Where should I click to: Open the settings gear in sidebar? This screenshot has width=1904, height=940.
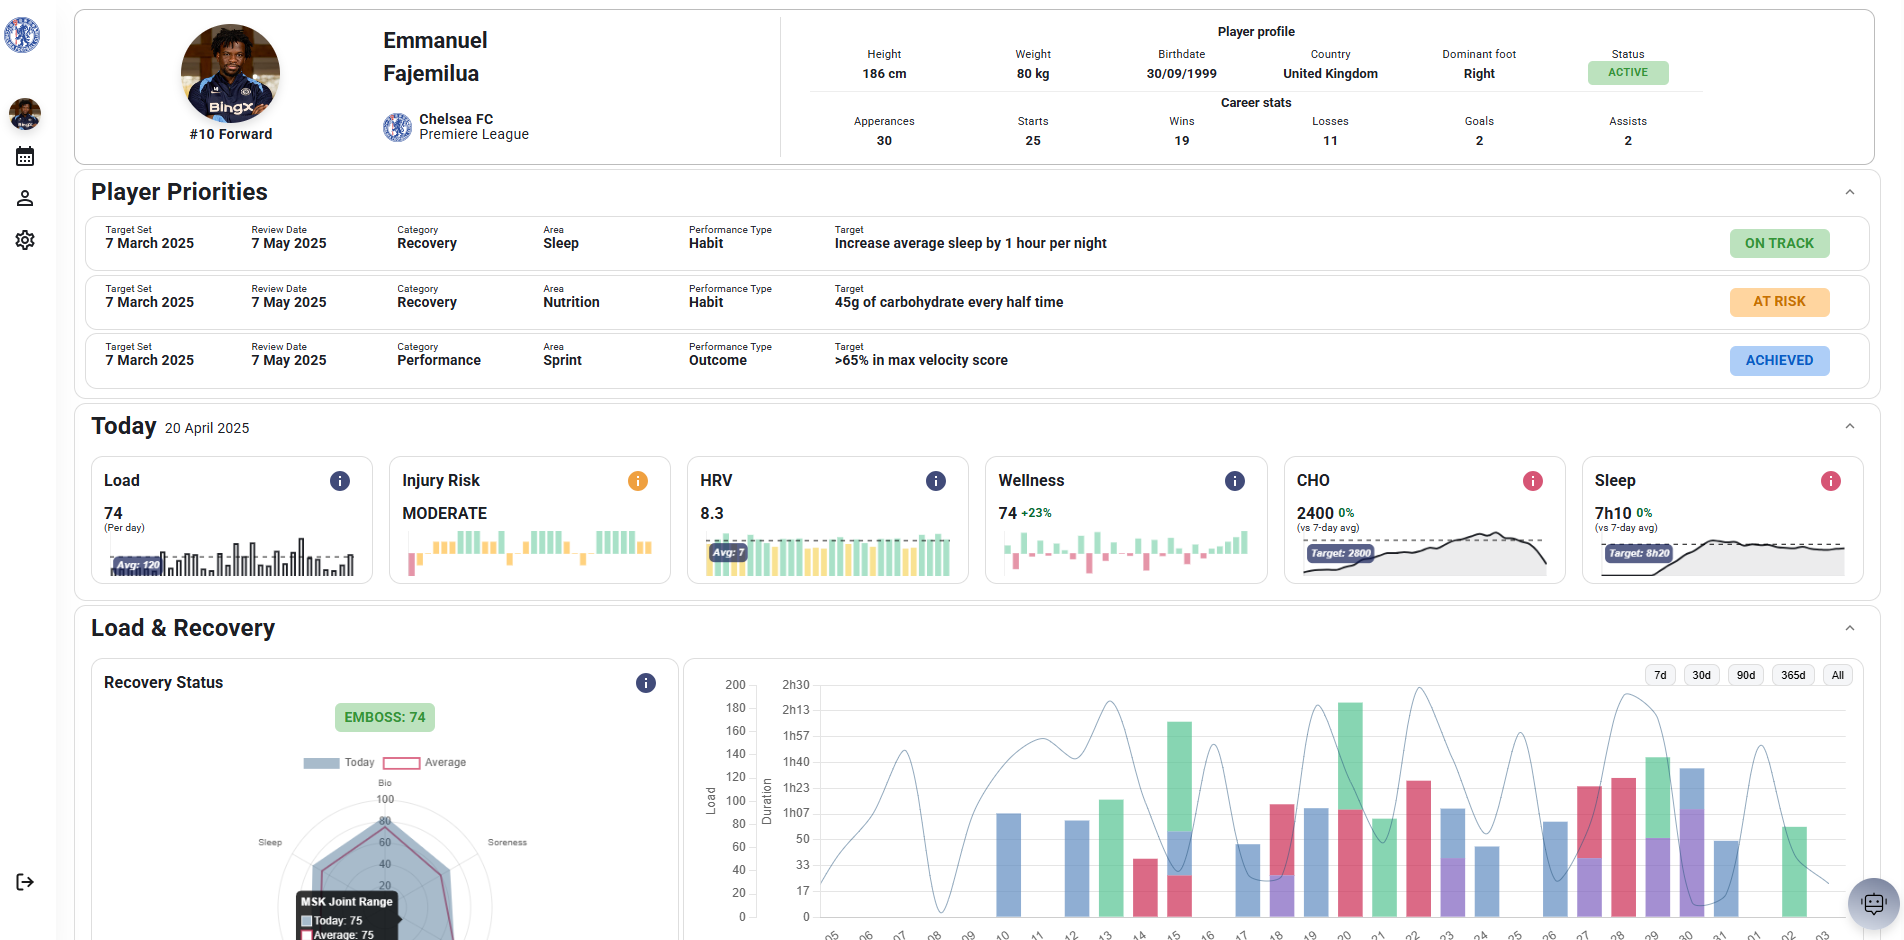click(25, 240)
